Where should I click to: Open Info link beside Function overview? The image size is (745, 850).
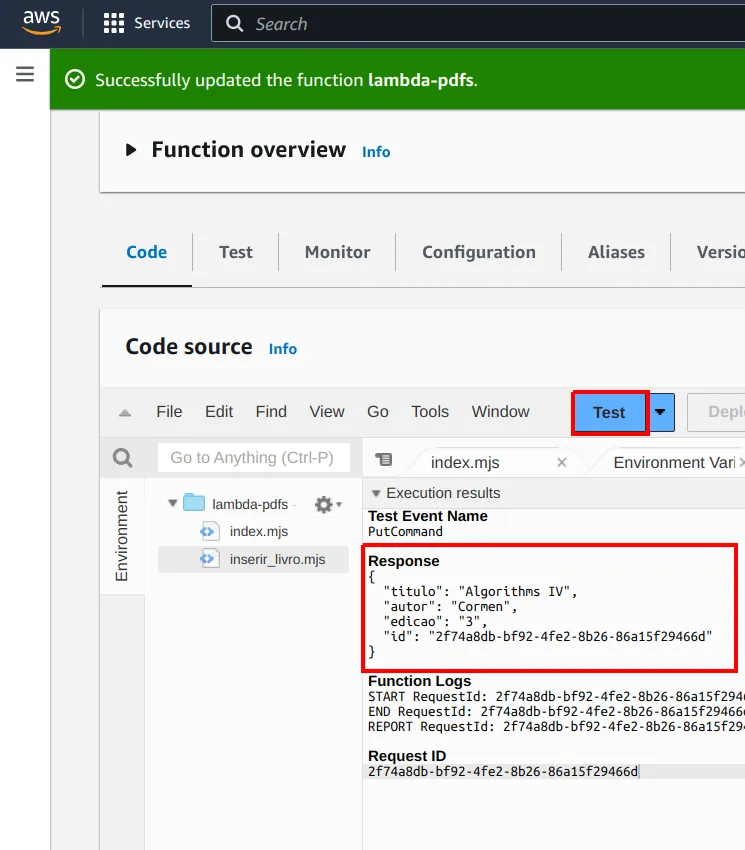coord(376,152)
